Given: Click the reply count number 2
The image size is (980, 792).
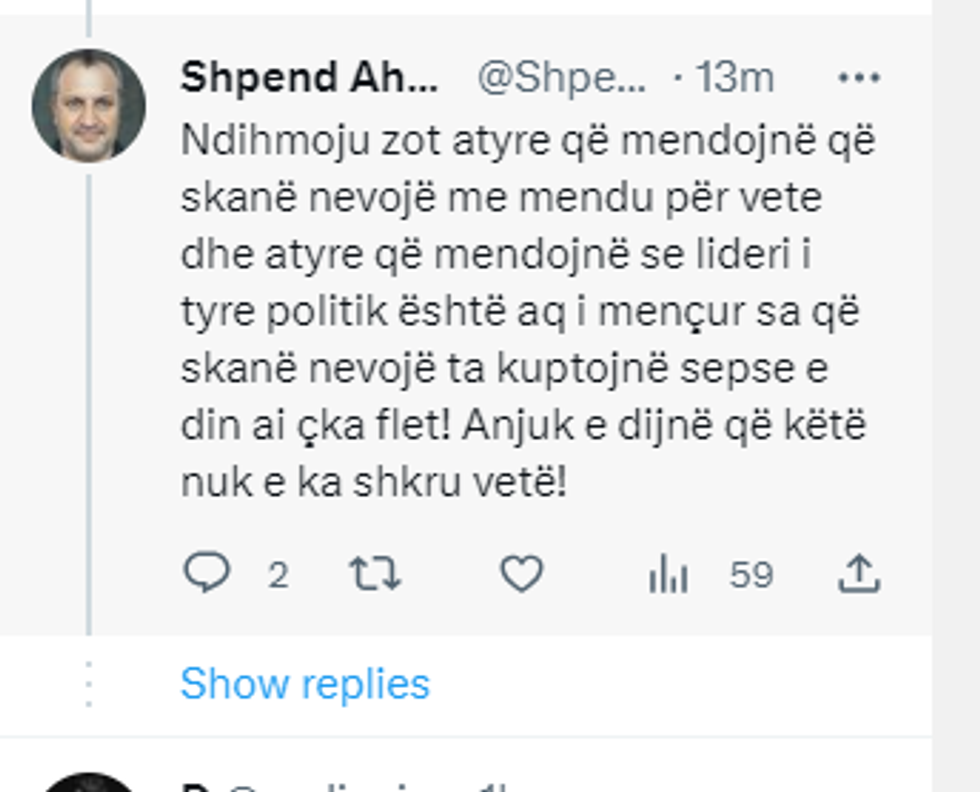Looking at the screenshot, I should coord(278,575).
